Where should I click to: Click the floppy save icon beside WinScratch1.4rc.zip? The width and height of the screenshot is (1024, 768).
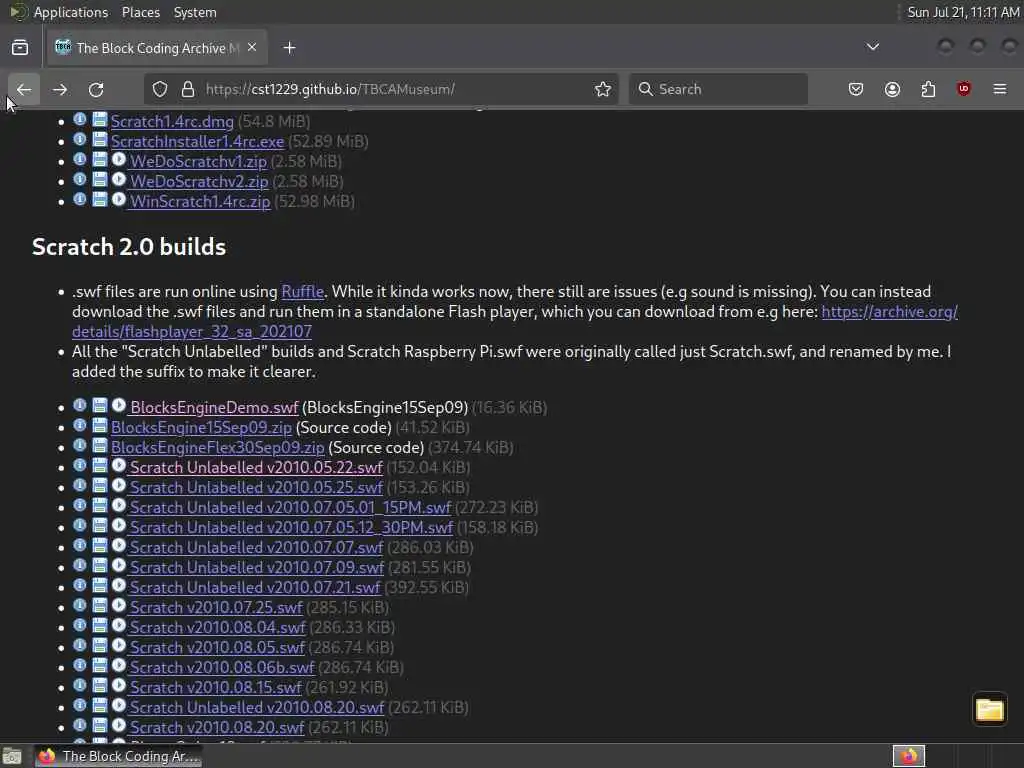[x=99, y=199]
